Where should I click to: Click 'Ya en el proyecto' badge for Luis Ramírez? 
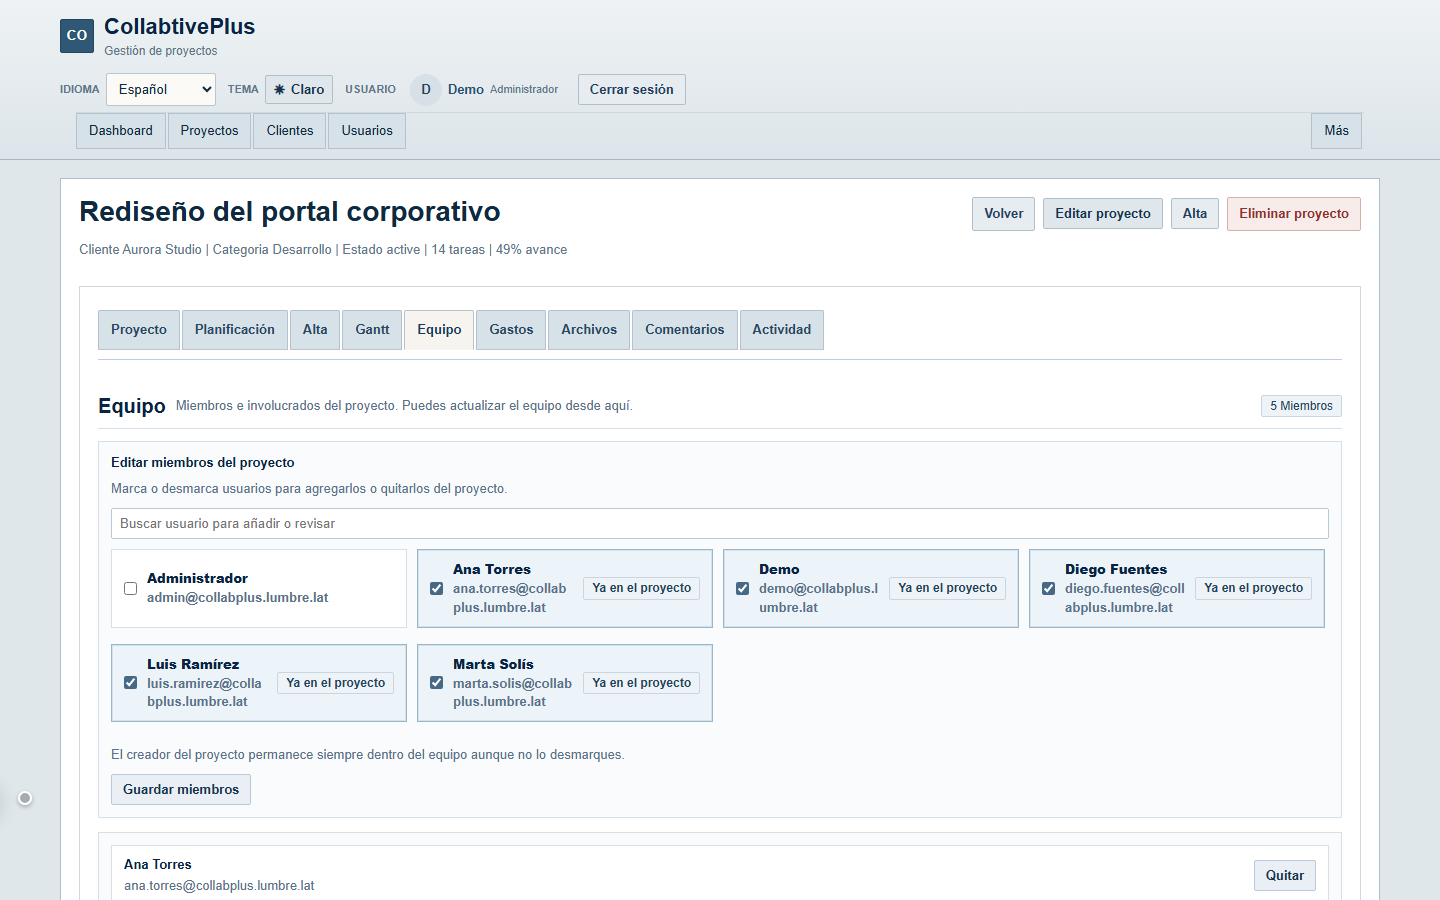(336, 683)
